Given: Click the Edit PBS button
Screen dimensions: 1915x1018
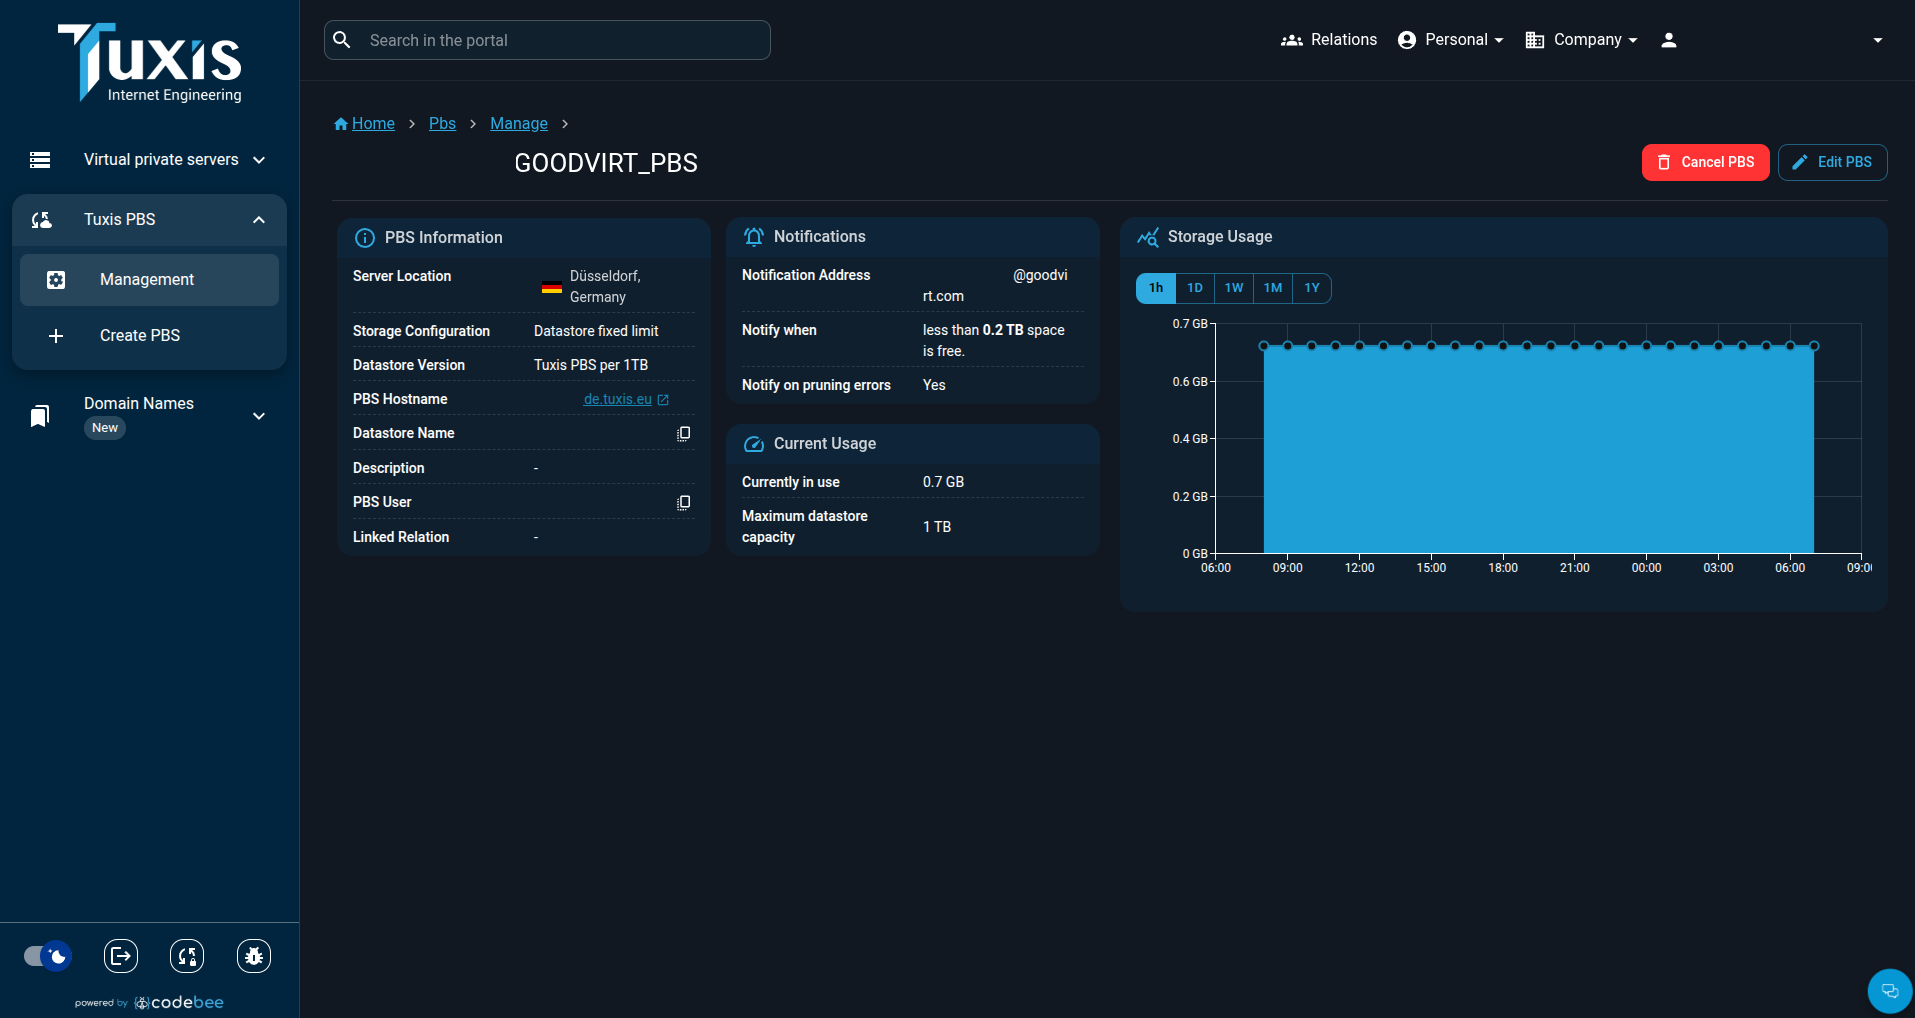Looking at the screenshot, I should tap(1832, 162).
